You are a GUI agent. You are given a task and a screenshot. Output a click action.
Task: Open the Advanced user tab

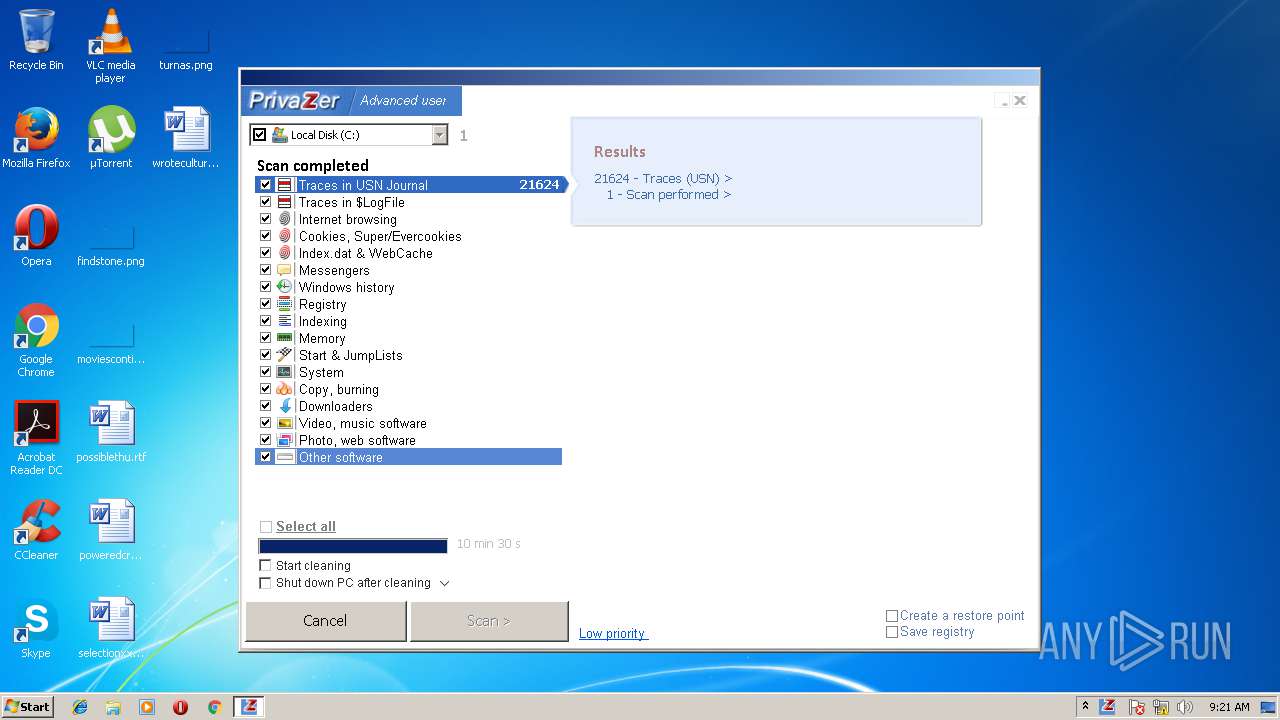pos(404,101)
